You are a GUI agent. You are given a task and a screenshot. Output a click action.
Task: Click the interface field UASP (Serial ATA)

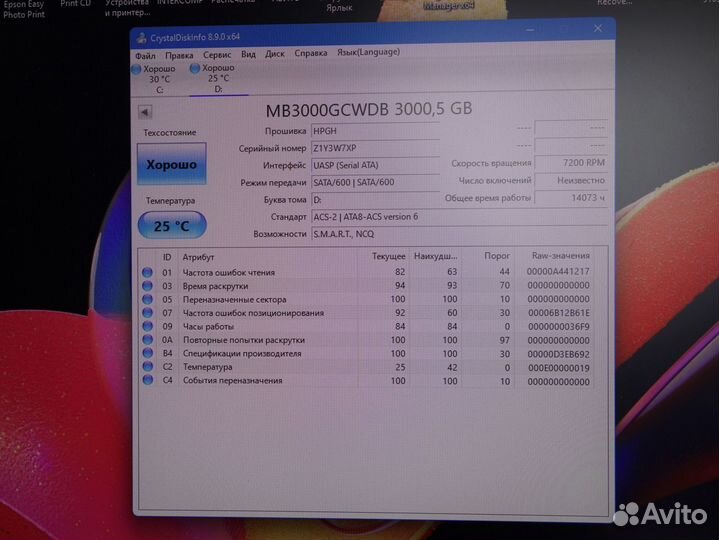click(375, 165)
